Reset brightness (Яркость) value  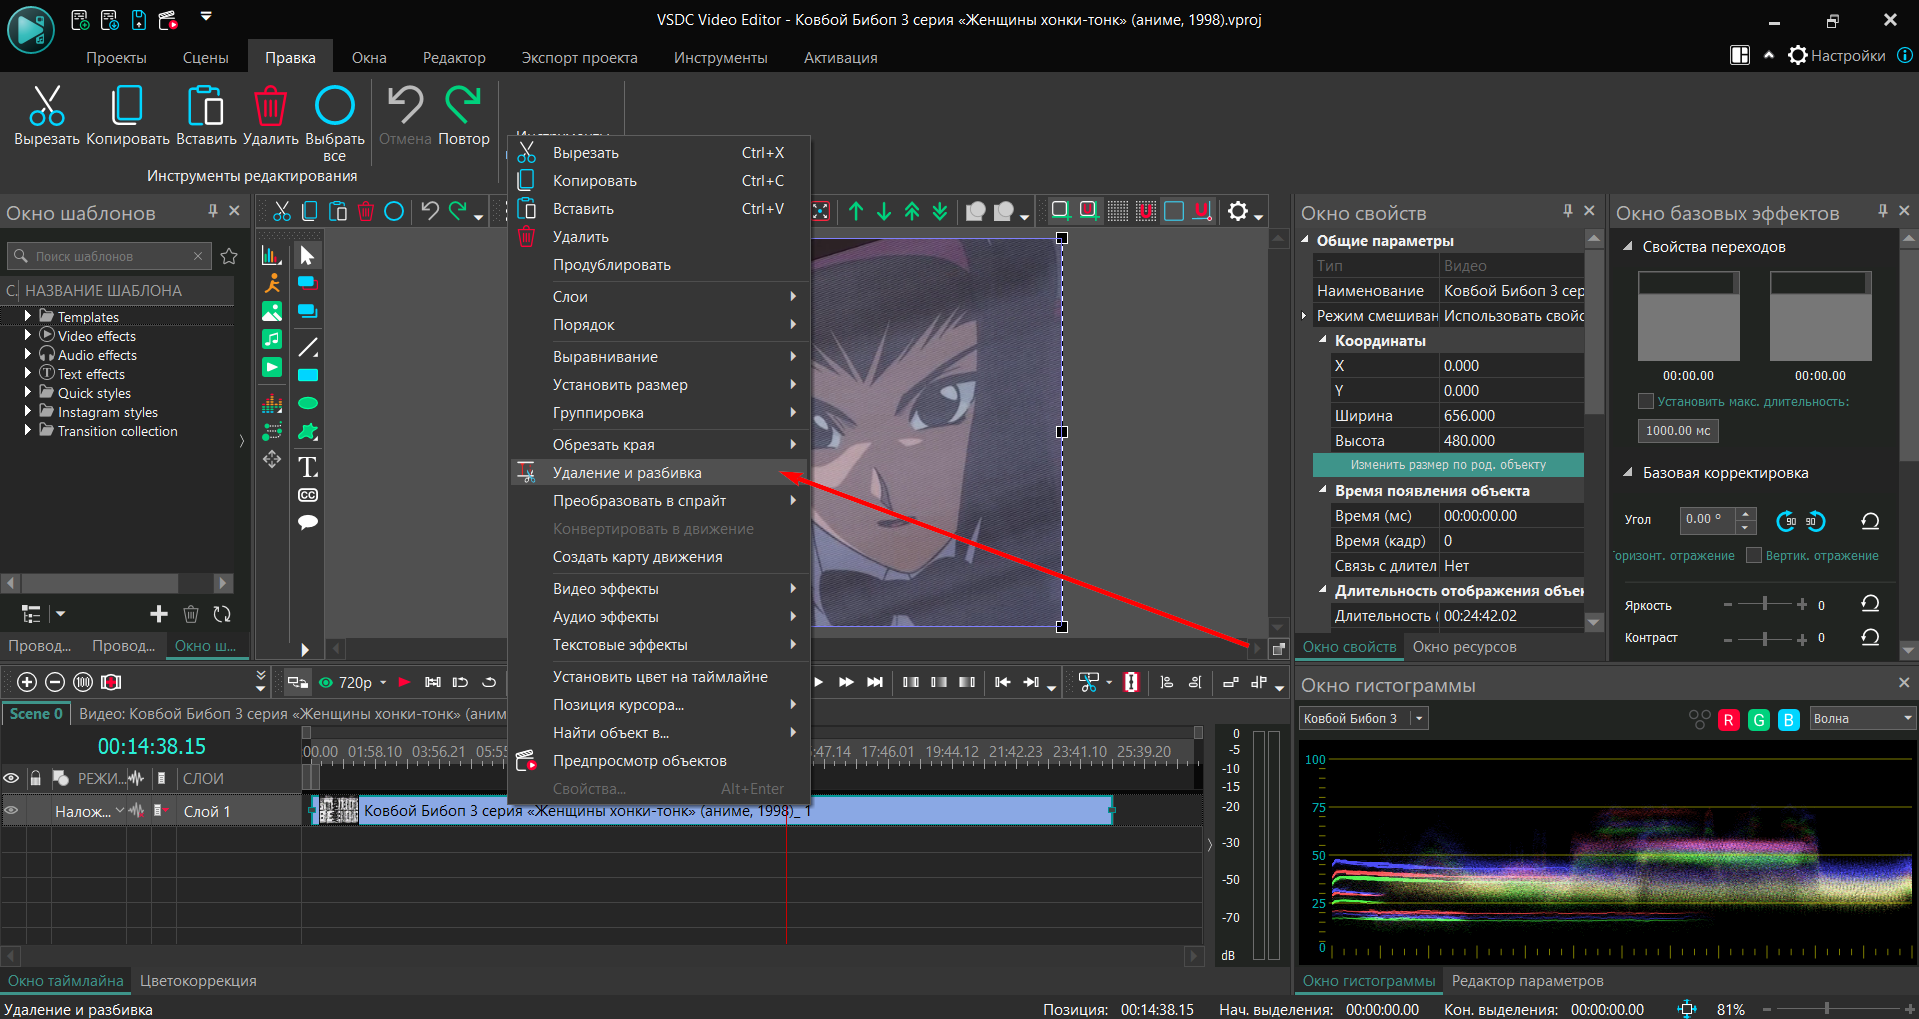pyautogui.click(x=1870, y=604)
